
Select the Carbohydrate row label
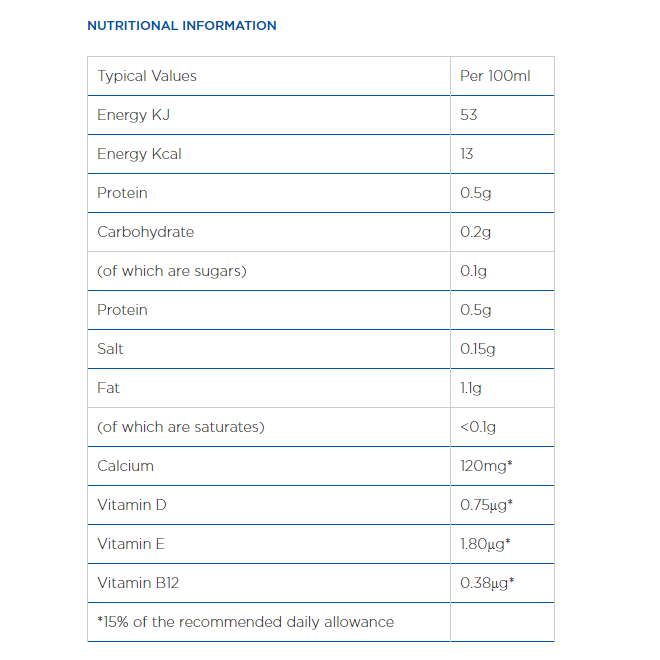[146, 232]
